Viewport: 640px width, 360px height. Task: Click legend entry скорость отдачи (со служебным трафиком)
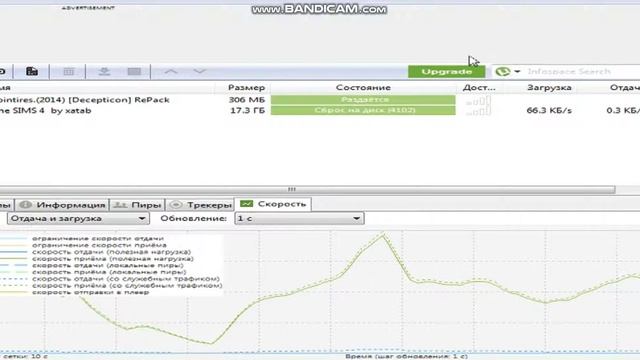pos(126,279)
